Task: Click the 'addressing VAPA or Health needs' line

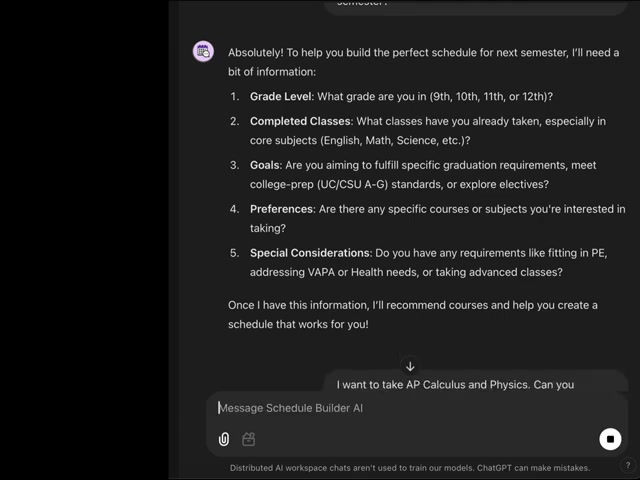Action: pos(406,272)
